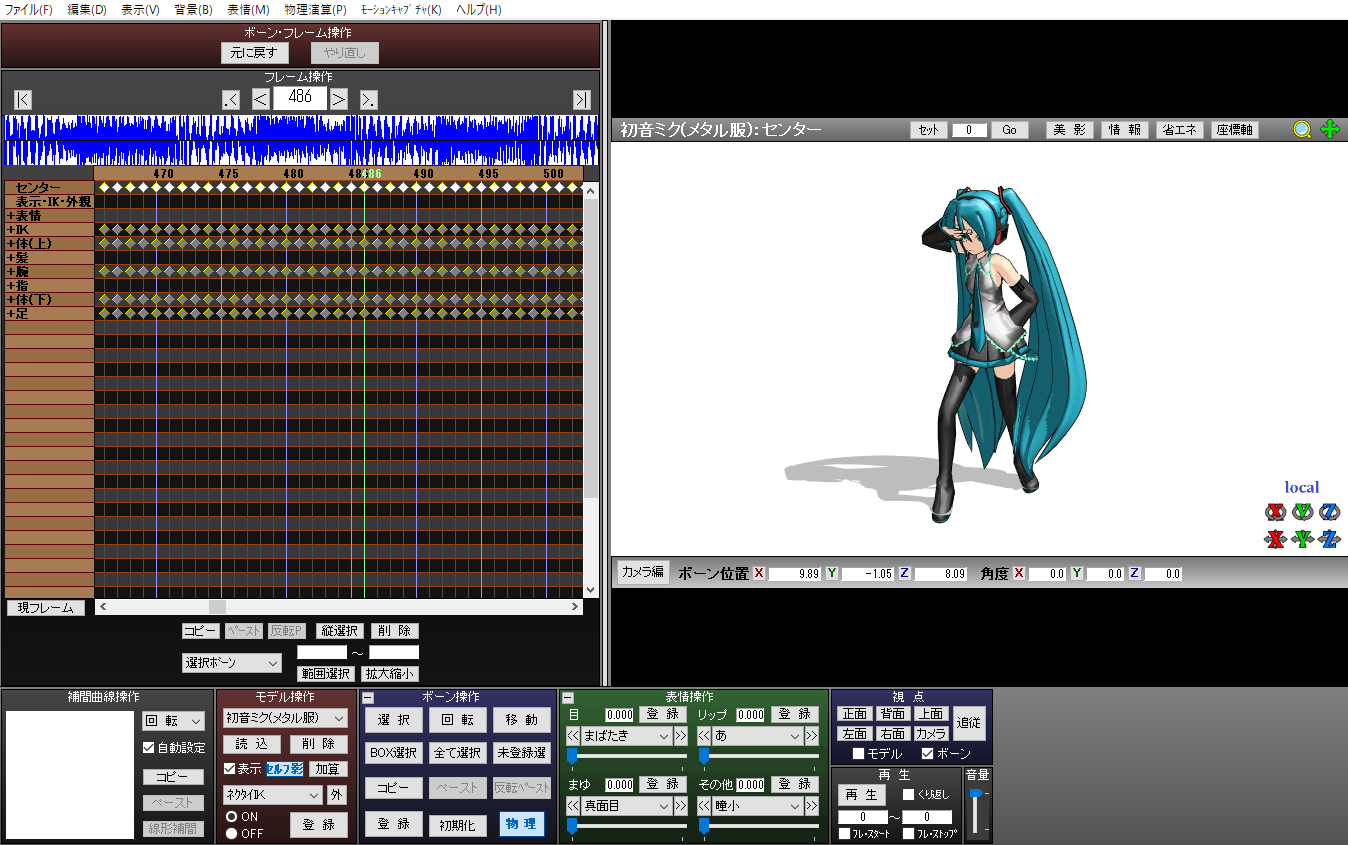Enable the くり返し repeat checkbox
Image resolution: width=1348 pixels, height=845 pixels.
click(x=909, y=795)
